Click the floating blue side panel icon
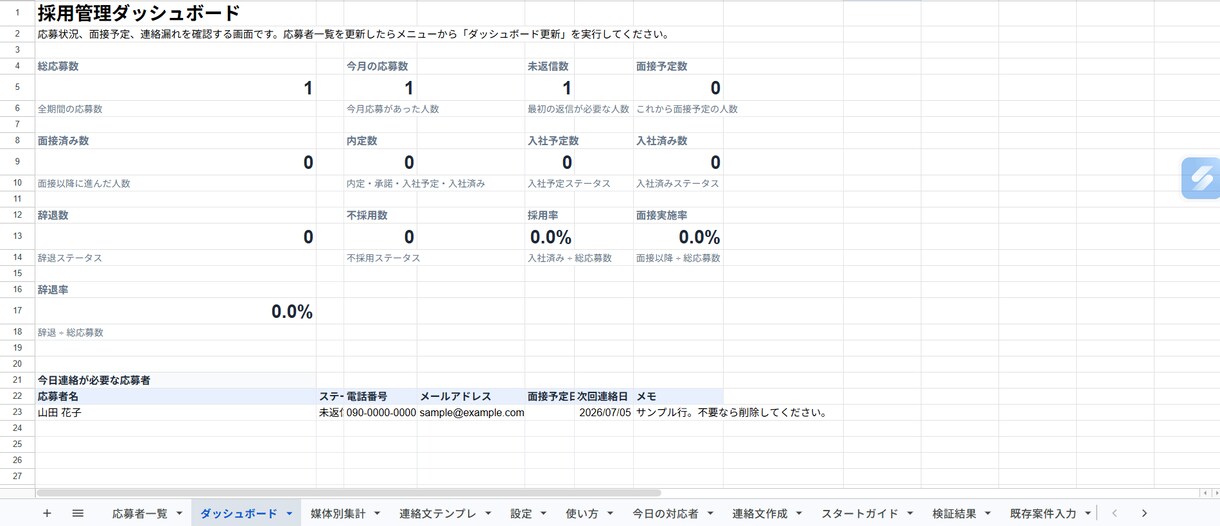1220x526 pixels. tap(1200, 178)
